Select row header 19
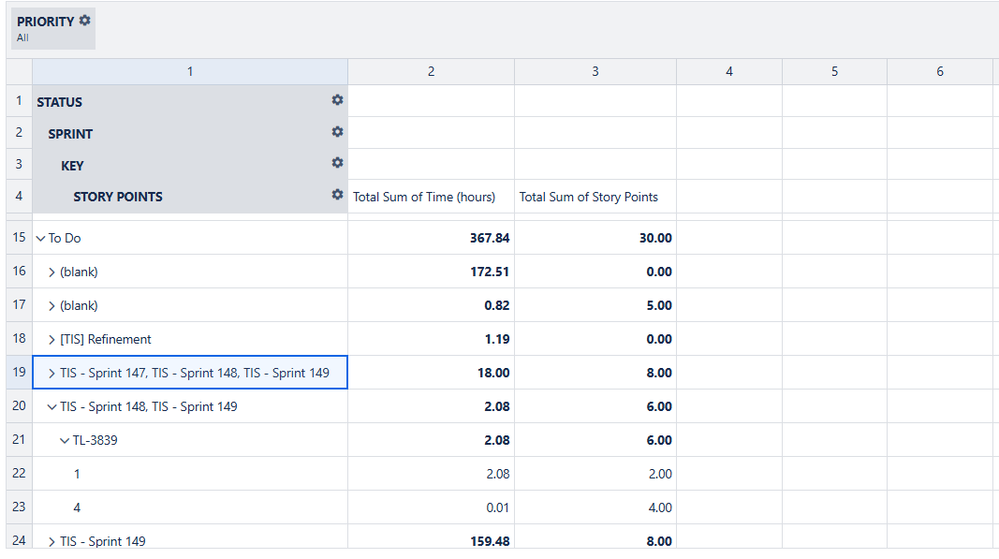Screen dimensions: 999x559 pos(19,372)
